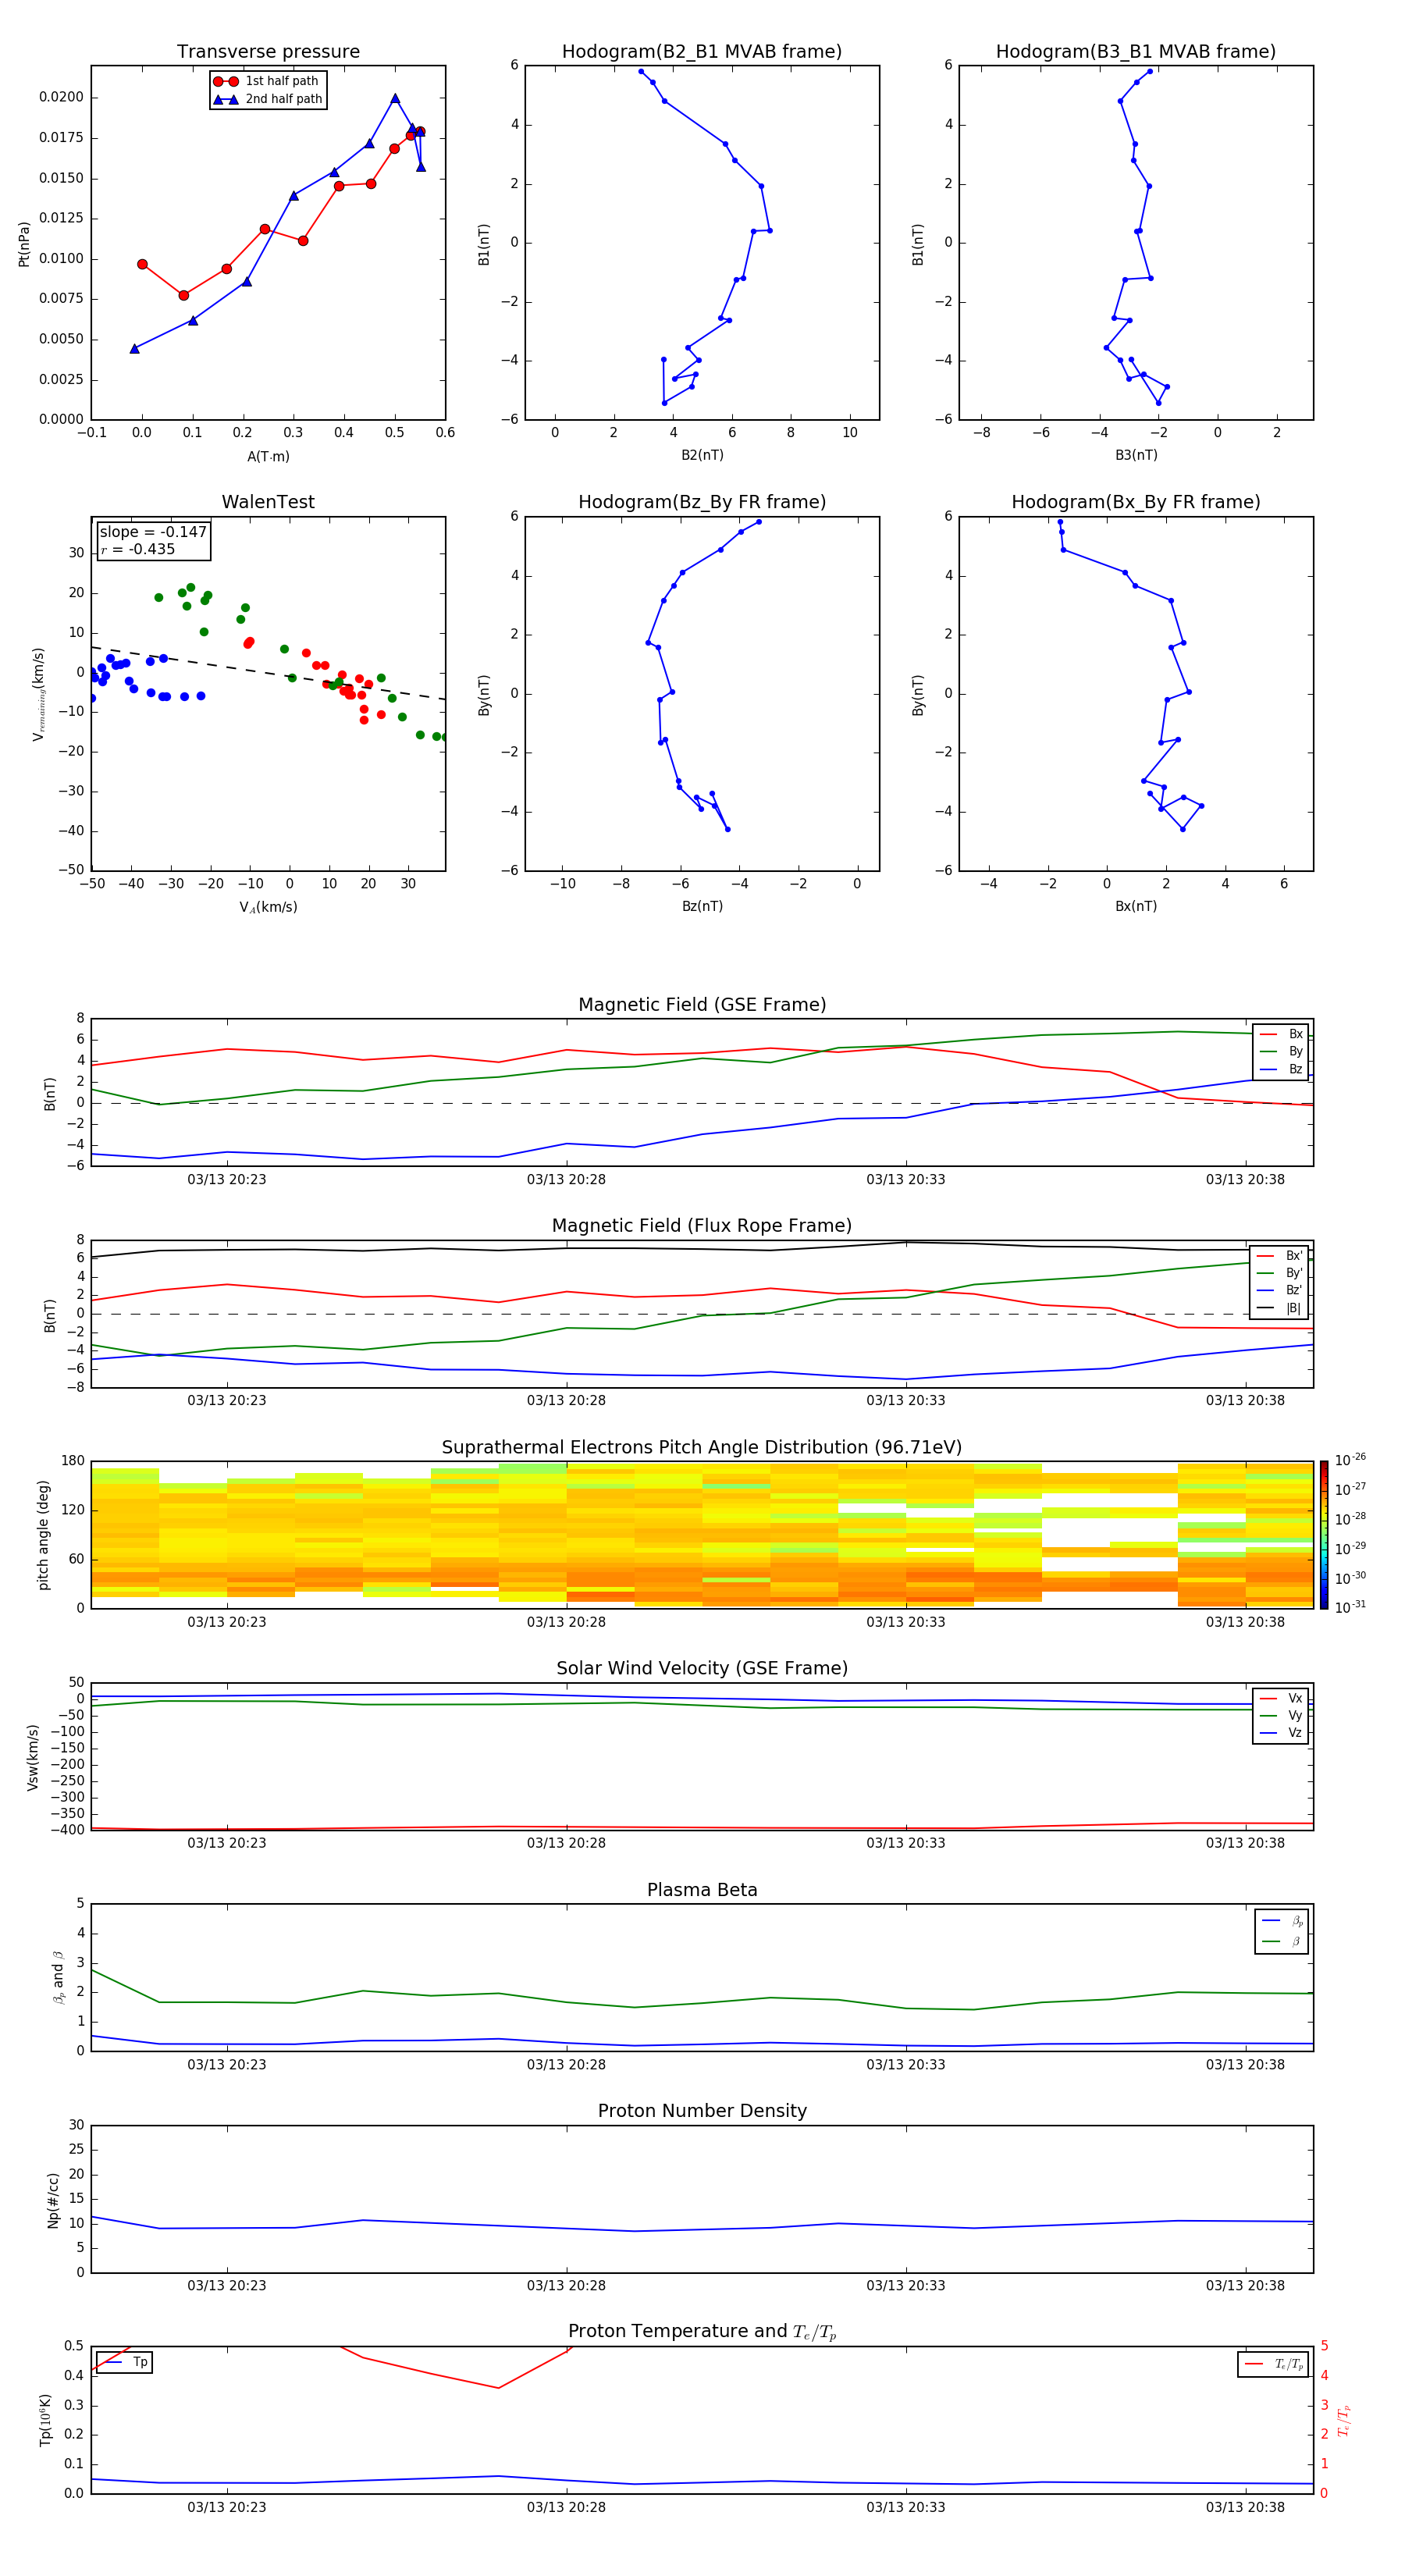Select the Vz legend entry
The width and height of the screenshot is (1405, 2576).
pyautogui.click(x=1281, y=1733)
